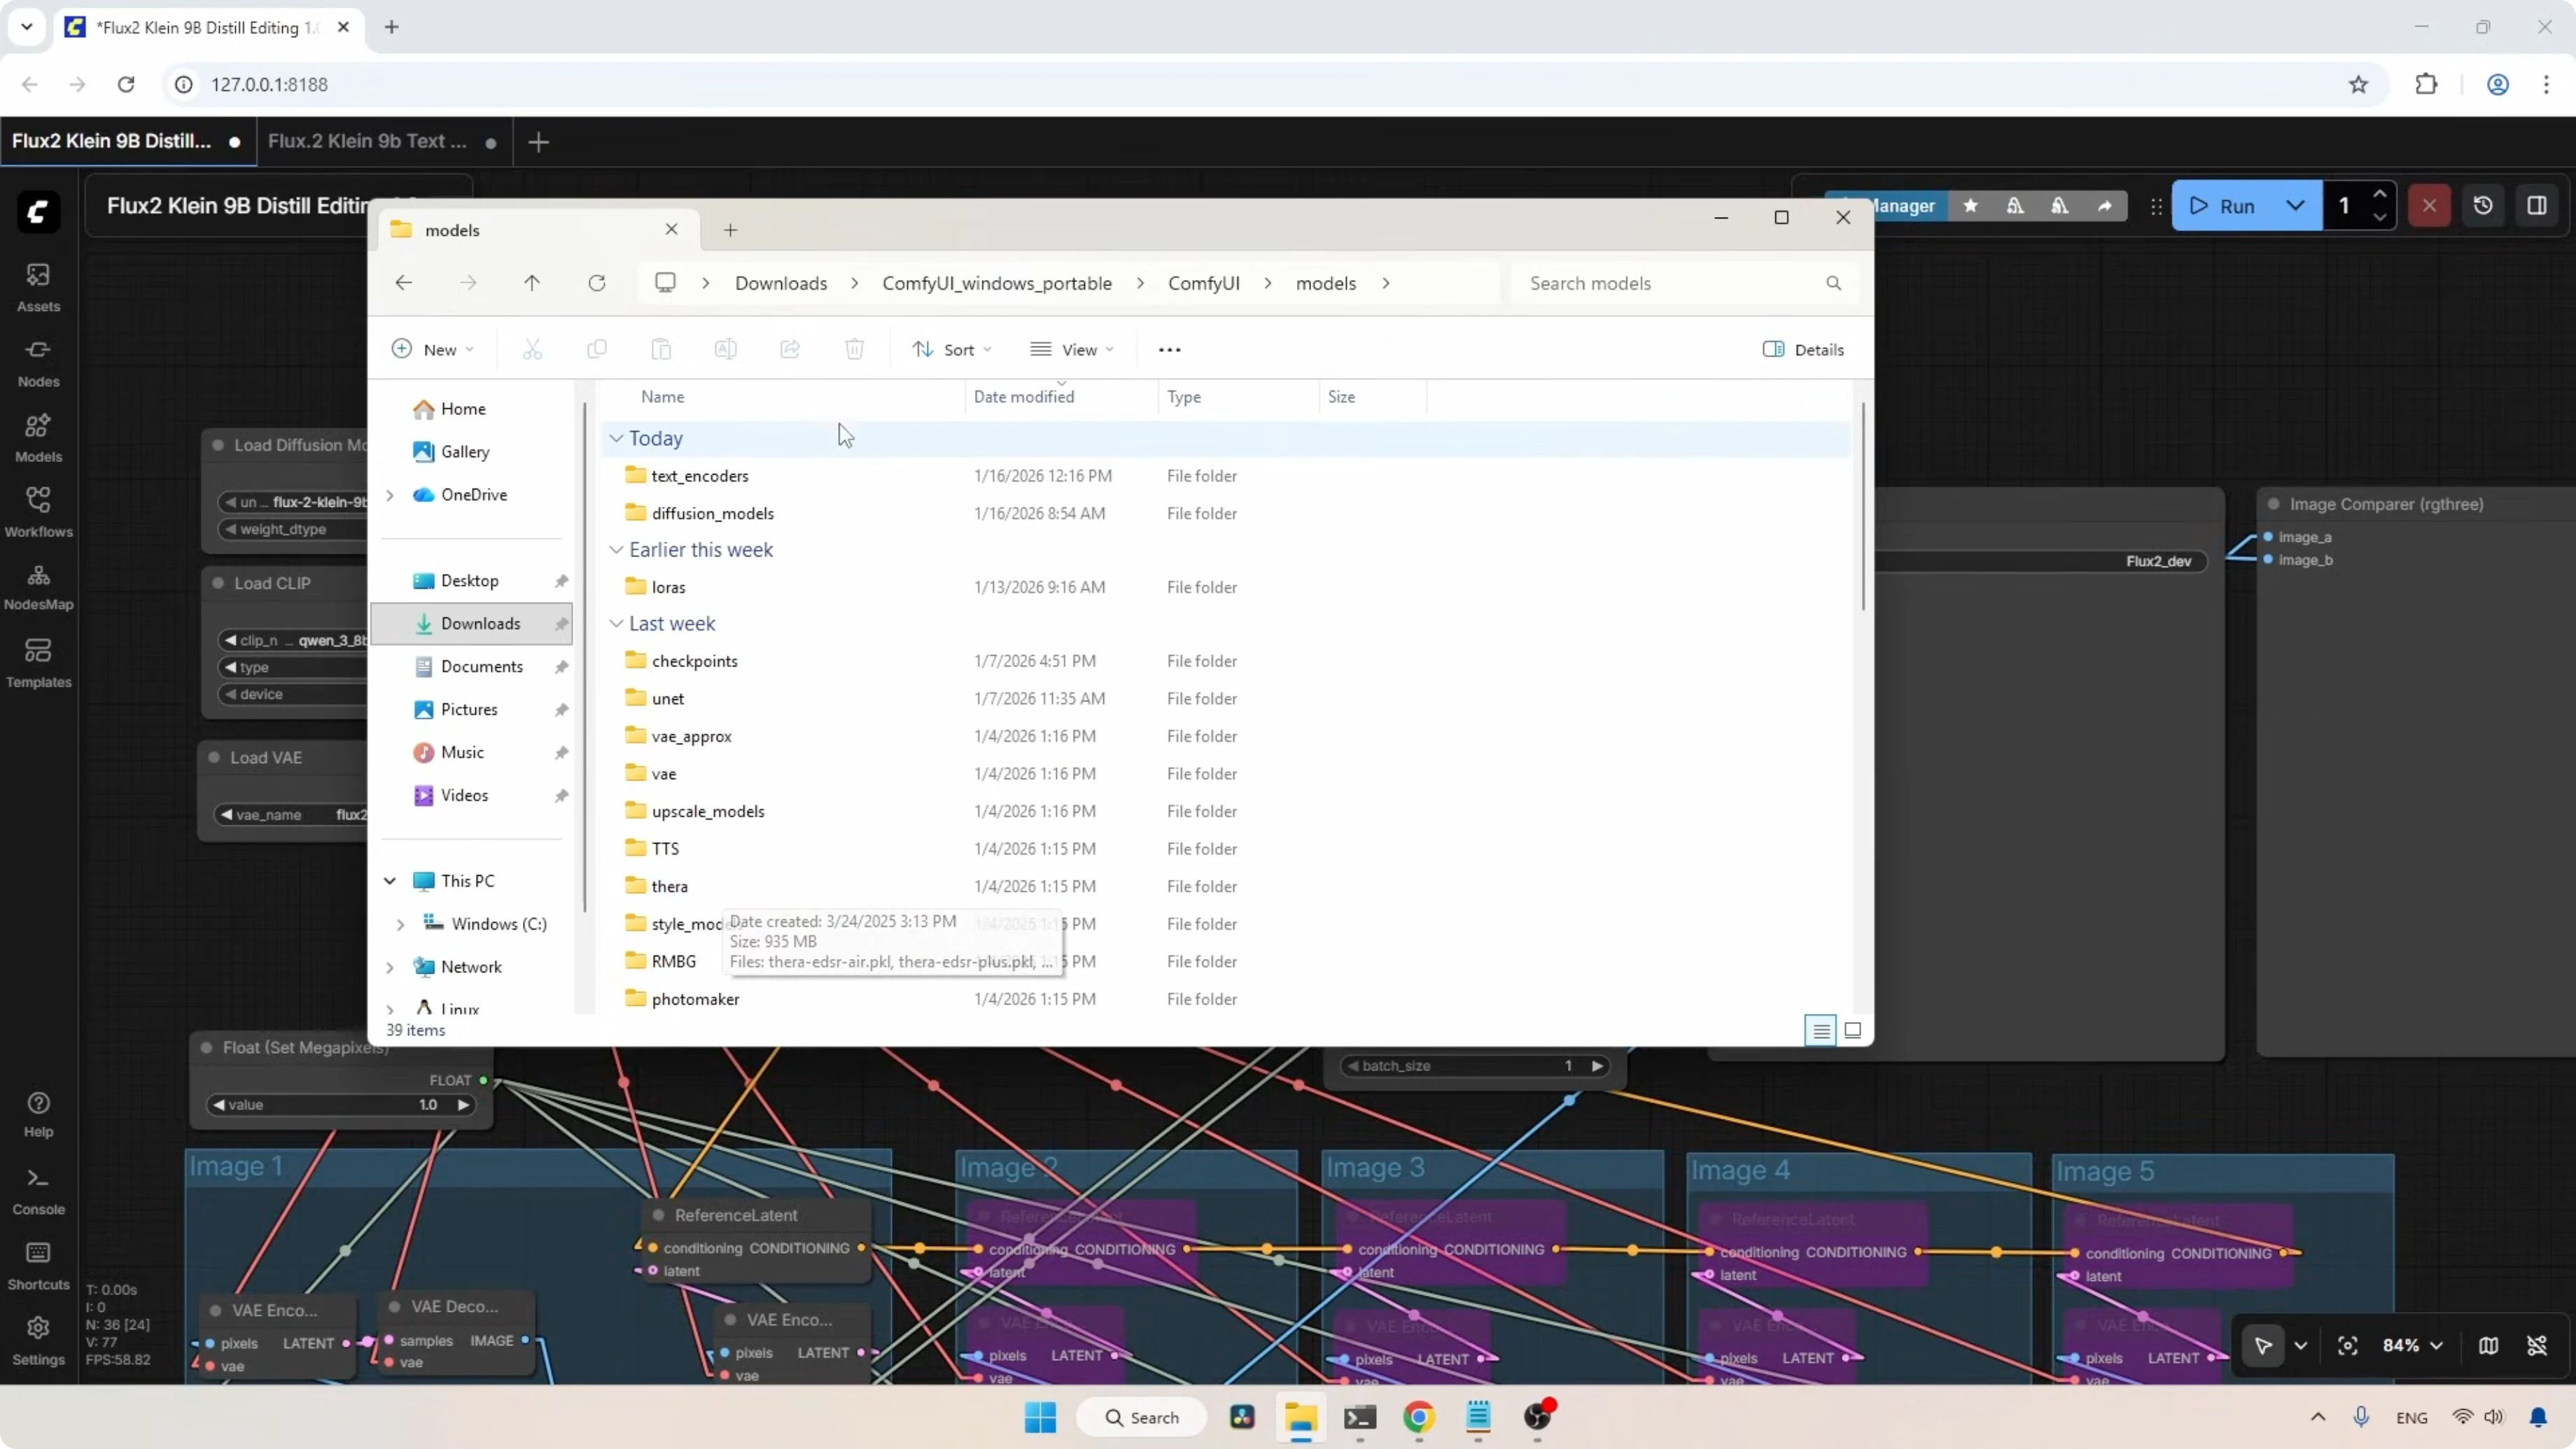Click the Refresh button in File Explorer

point(597,283)
